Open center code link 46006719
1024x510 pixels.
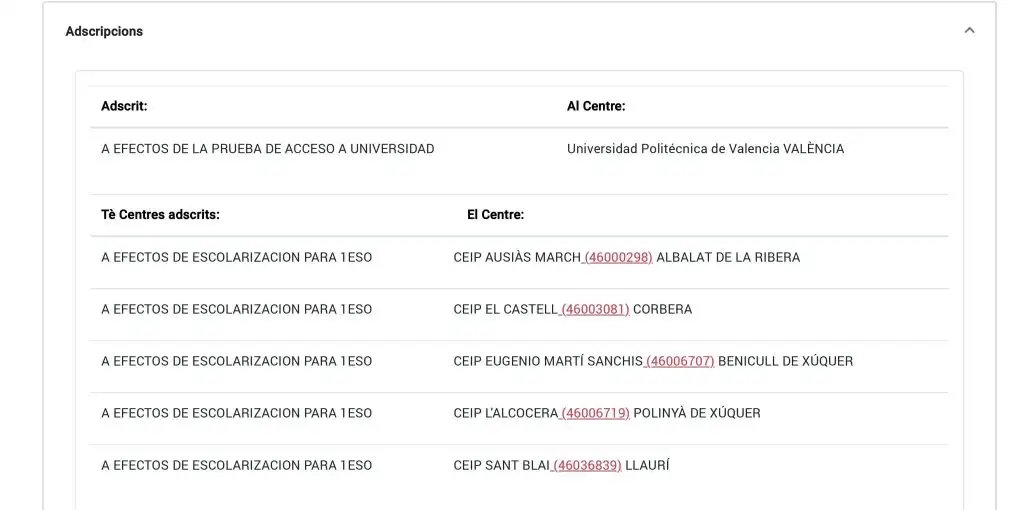point(594,413)
